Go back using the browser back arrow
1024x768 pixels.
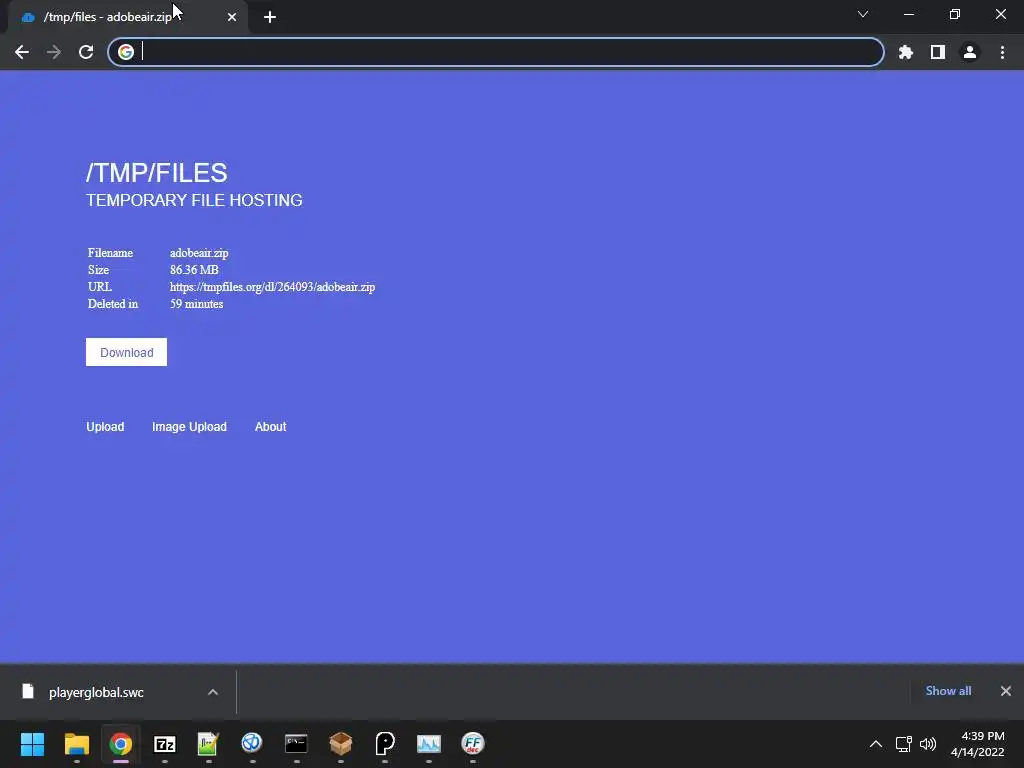(22, 52)
